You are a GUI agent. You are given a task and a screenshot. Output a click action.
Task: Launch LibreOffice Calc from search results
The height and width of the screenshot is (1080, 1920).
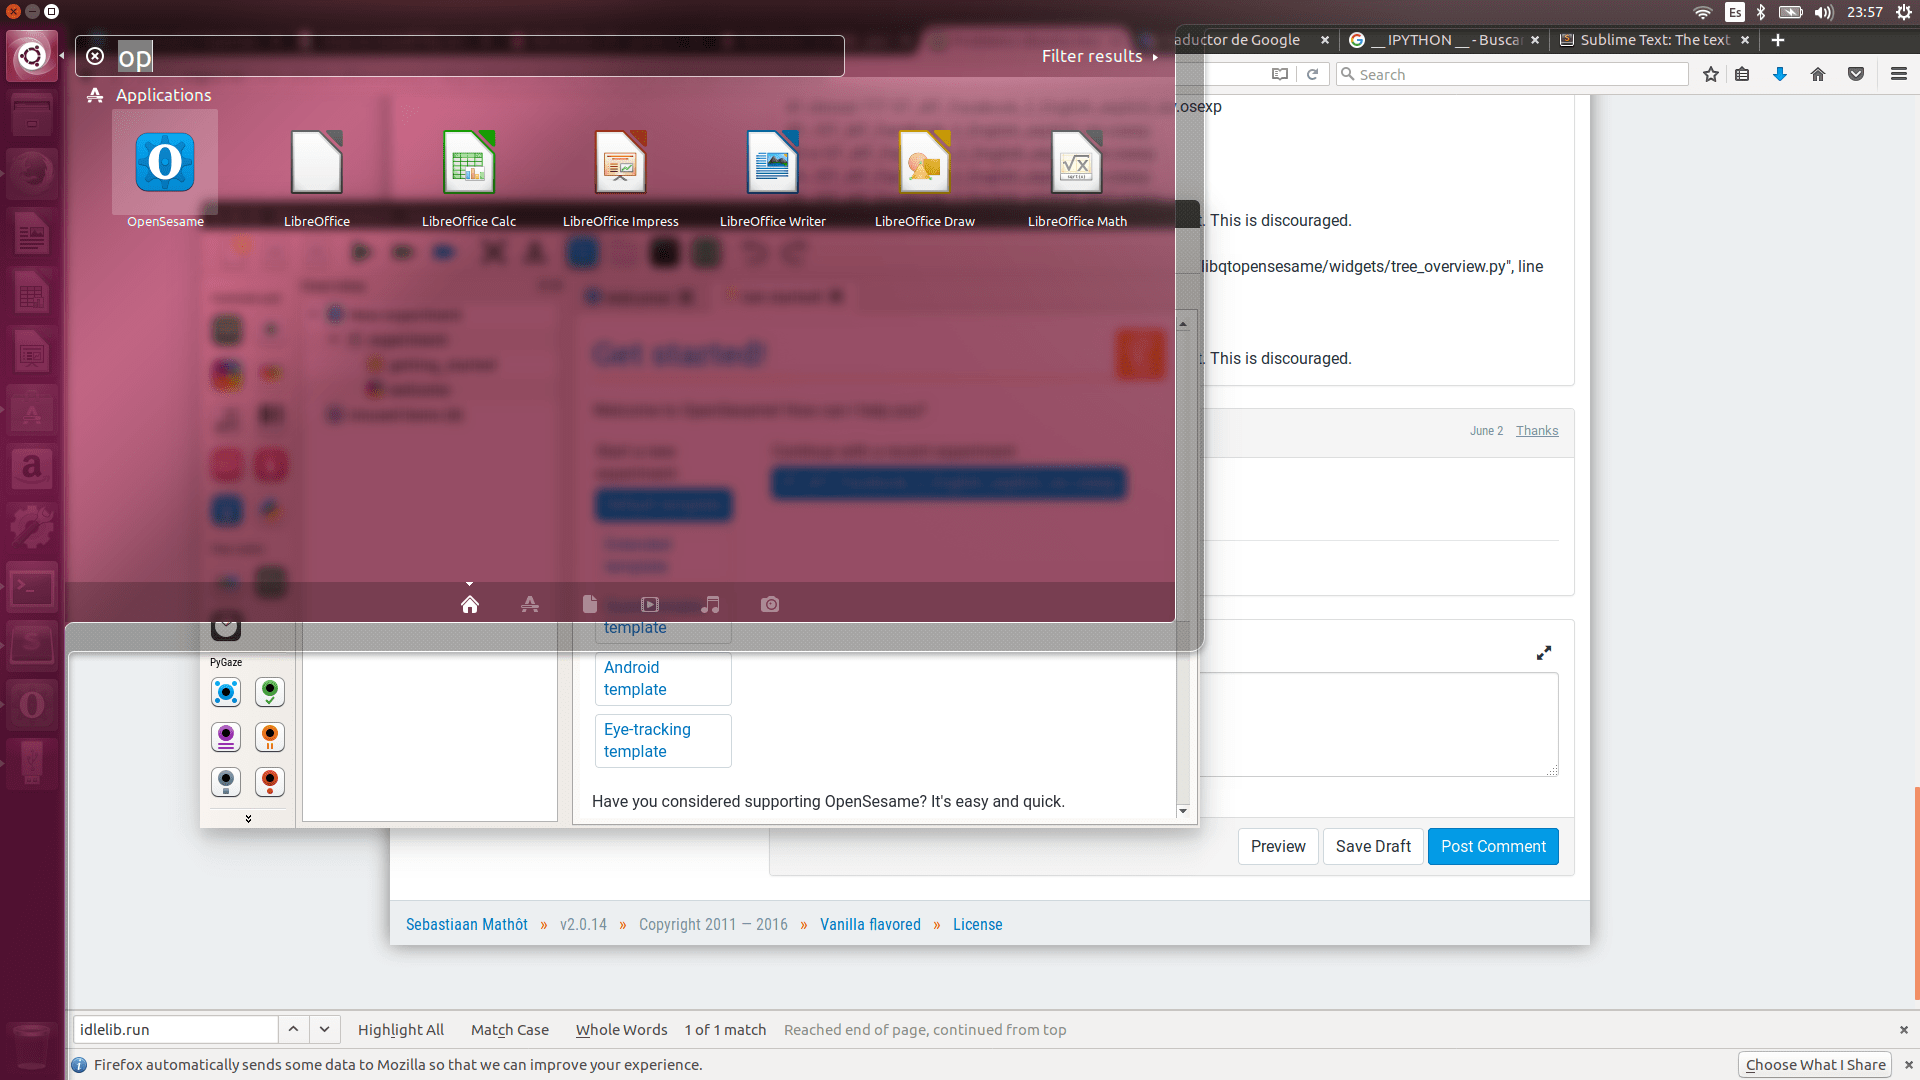tap(469, 164)
